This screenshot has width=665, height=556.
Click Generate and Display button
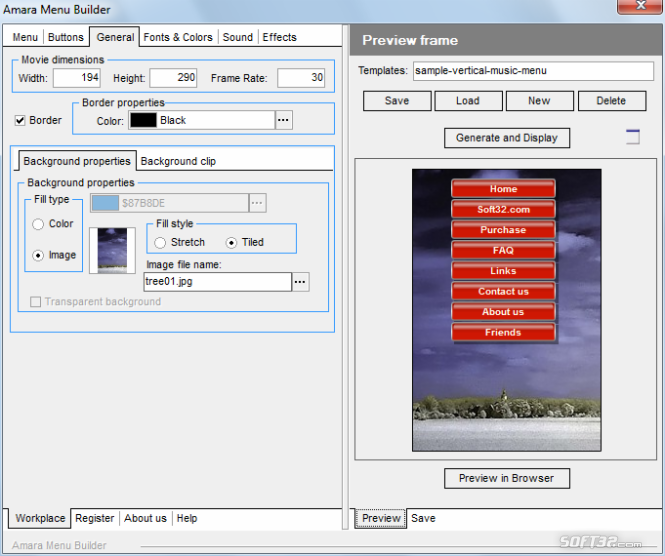(507, 138)
